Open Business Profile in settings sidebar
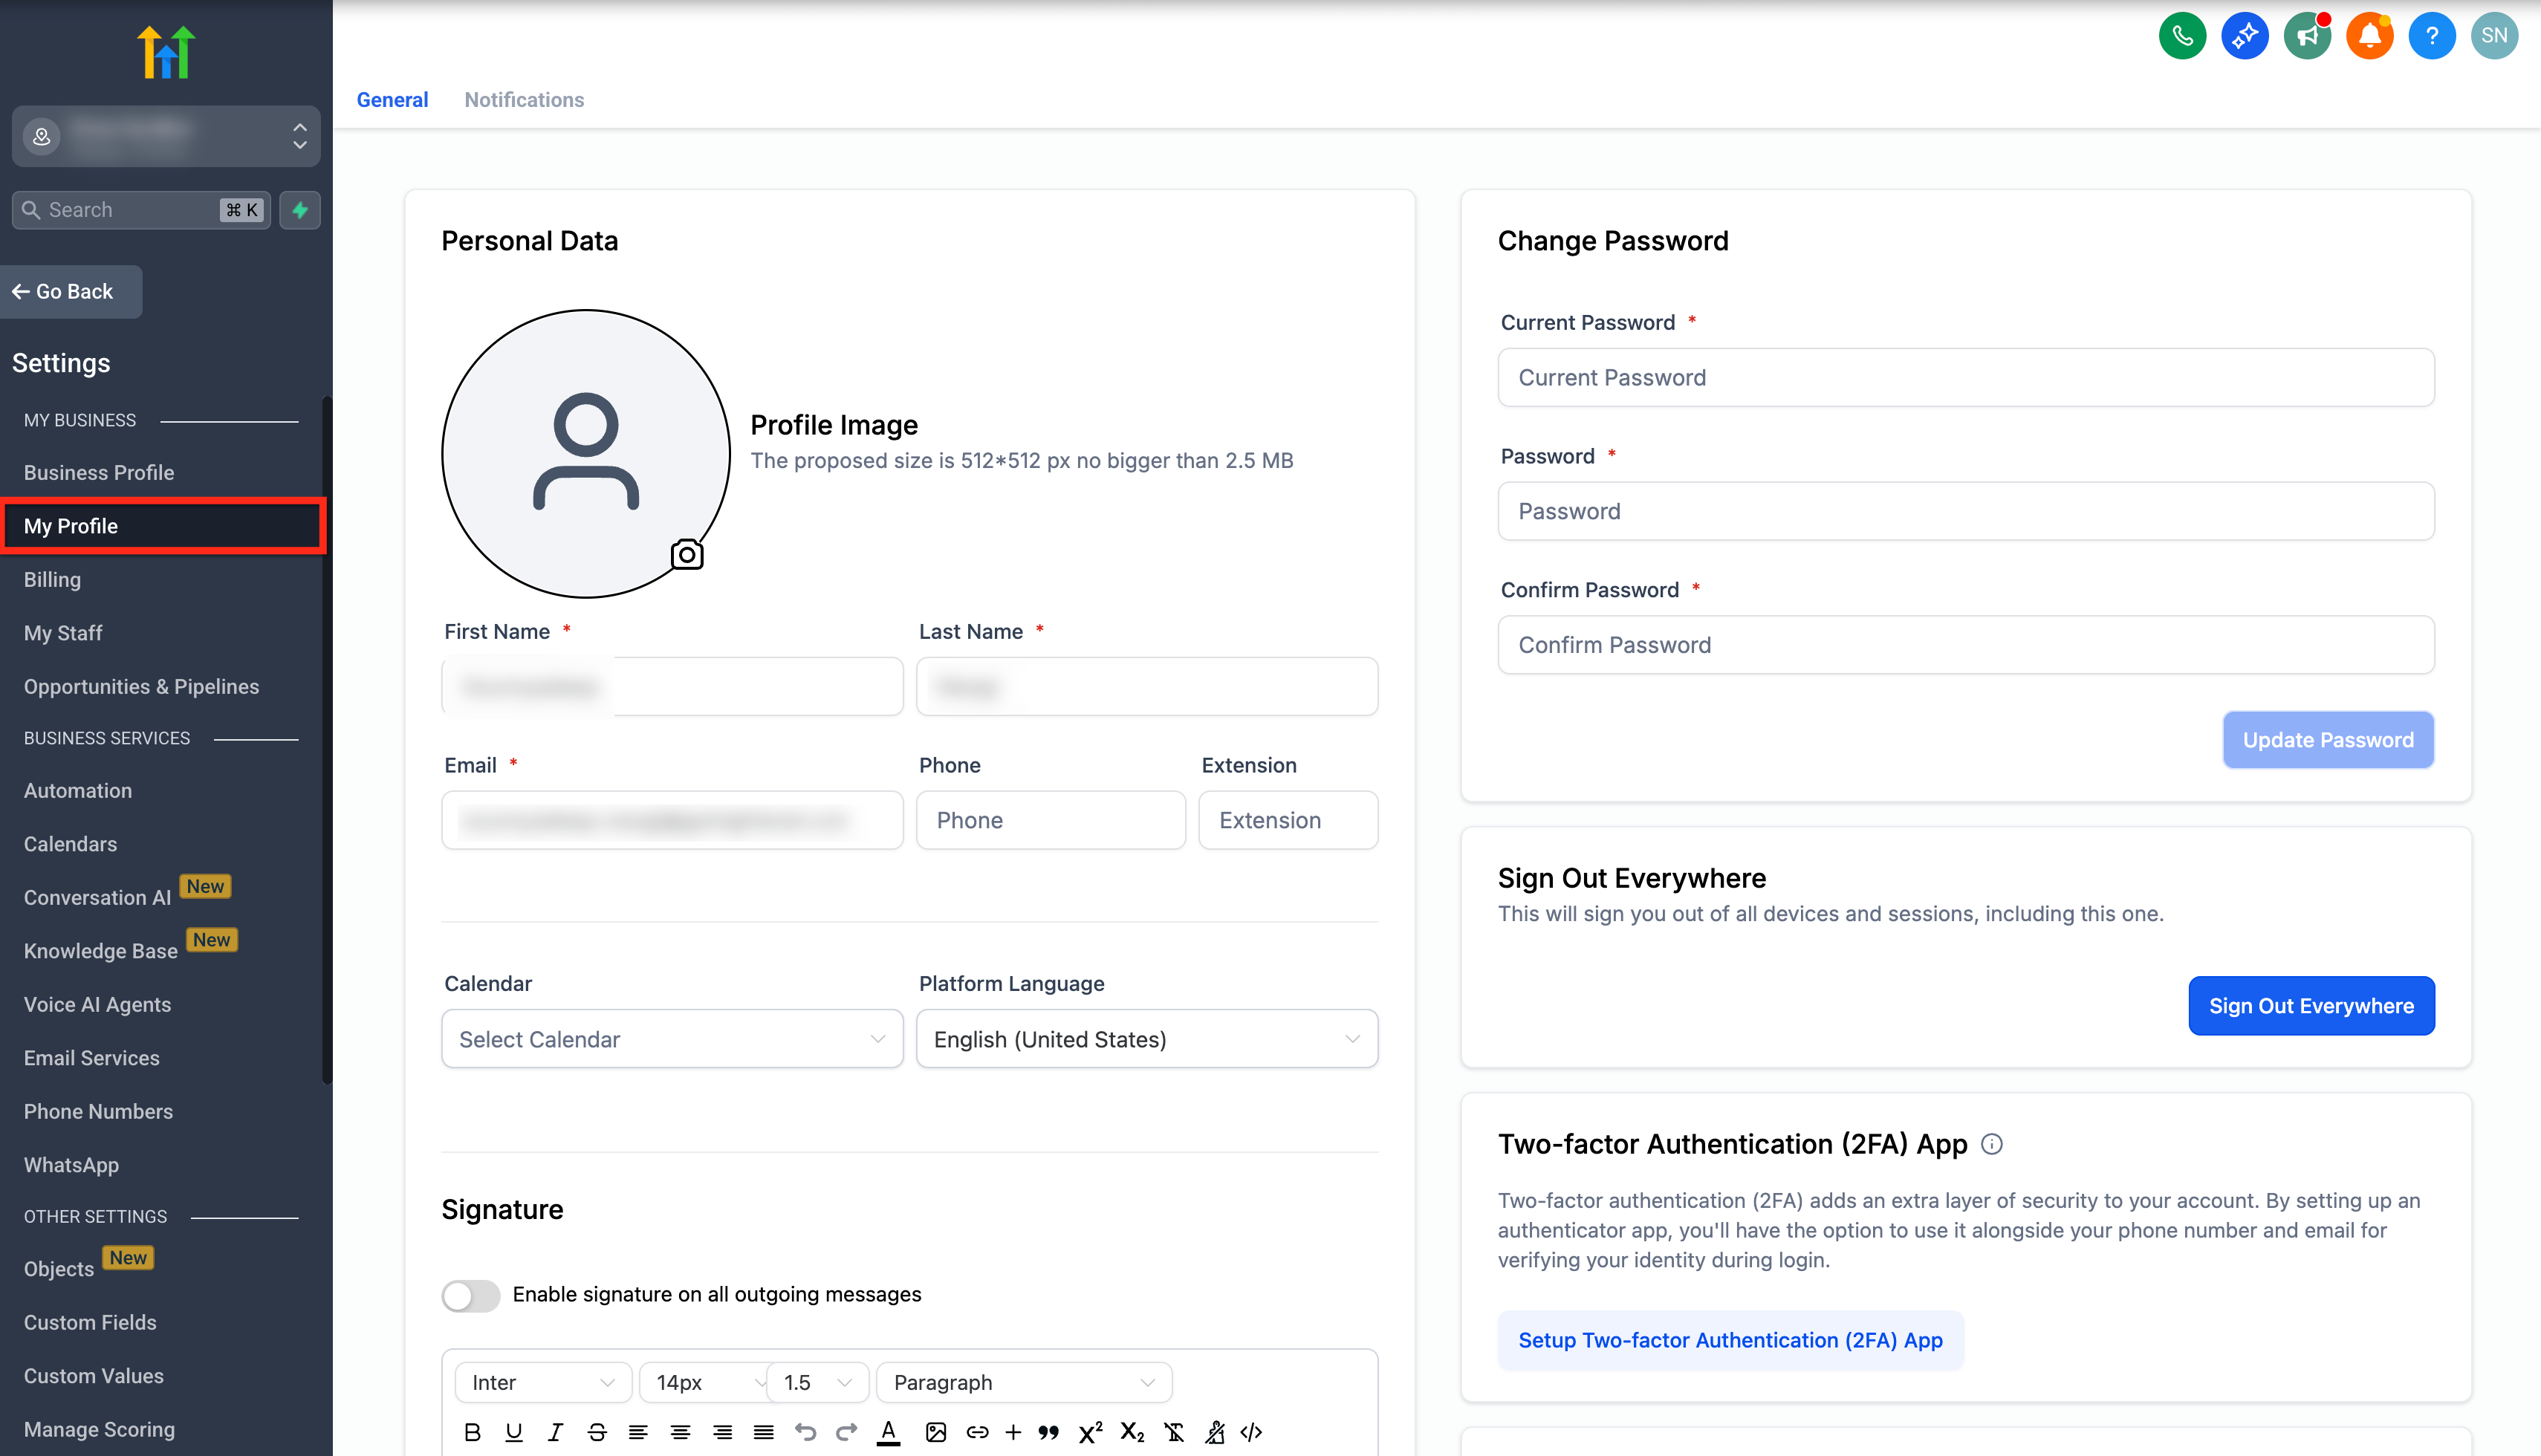The image size is (2541, 1456). pos(99,473)
